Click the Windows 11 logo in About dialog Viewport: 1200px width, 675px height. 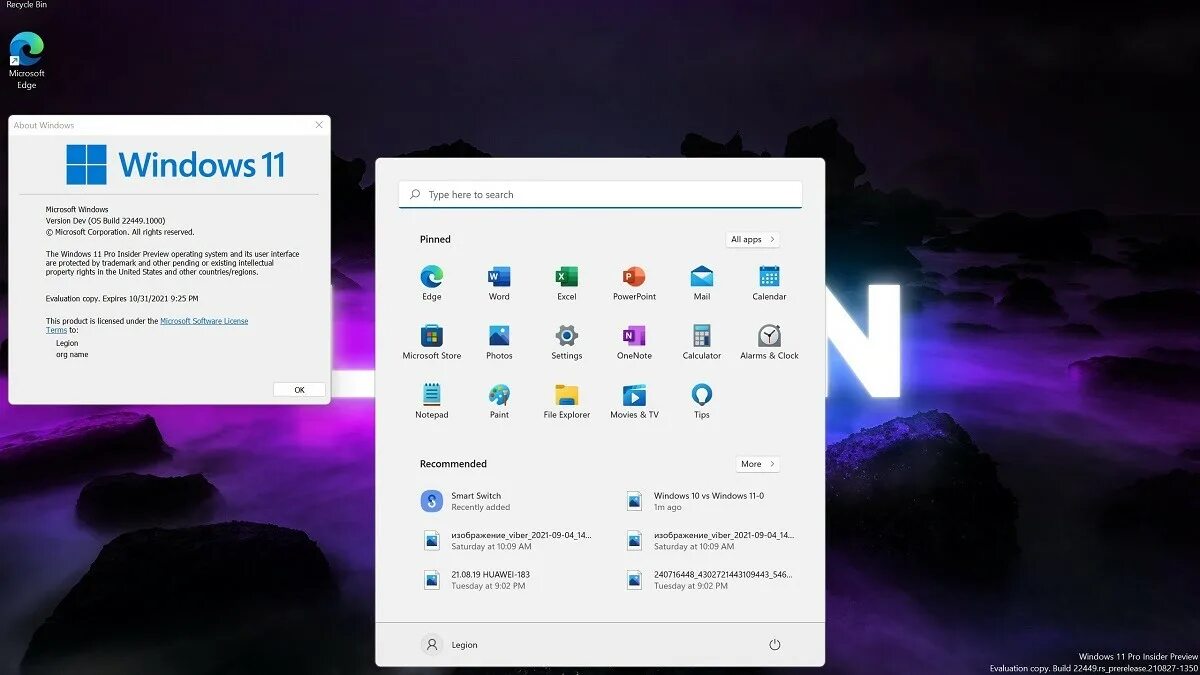click(x=176, y=165)
